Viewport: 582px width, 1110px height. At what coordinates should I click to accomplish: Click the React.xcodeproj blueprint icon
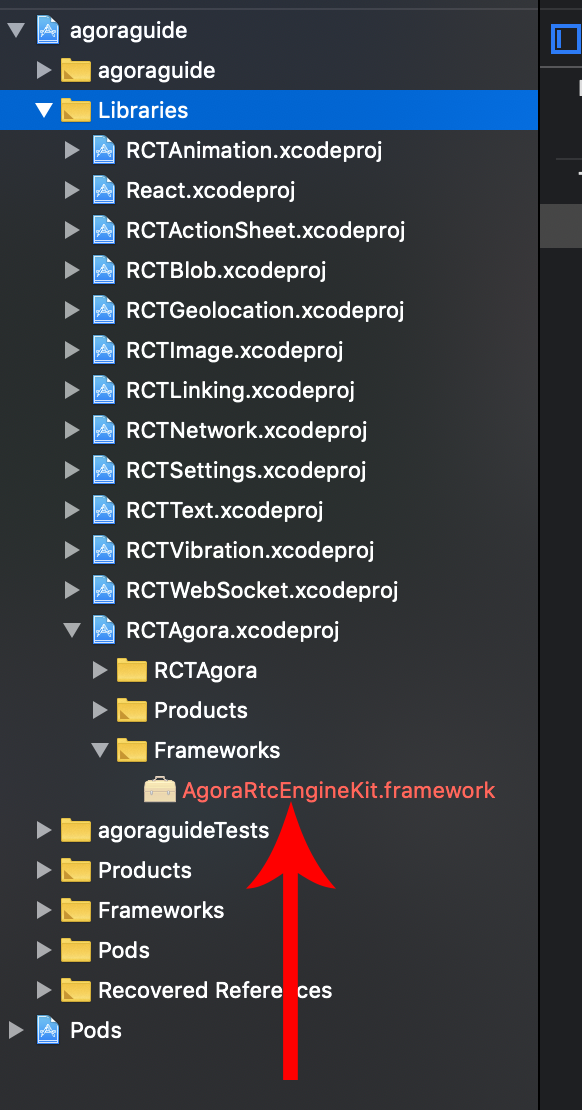coord(104,190)
